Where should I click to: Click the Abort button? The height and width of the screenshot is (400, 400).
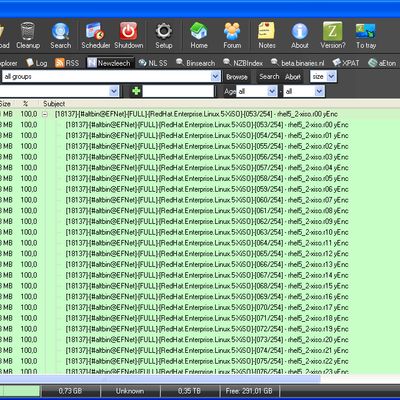coord(293,77)
